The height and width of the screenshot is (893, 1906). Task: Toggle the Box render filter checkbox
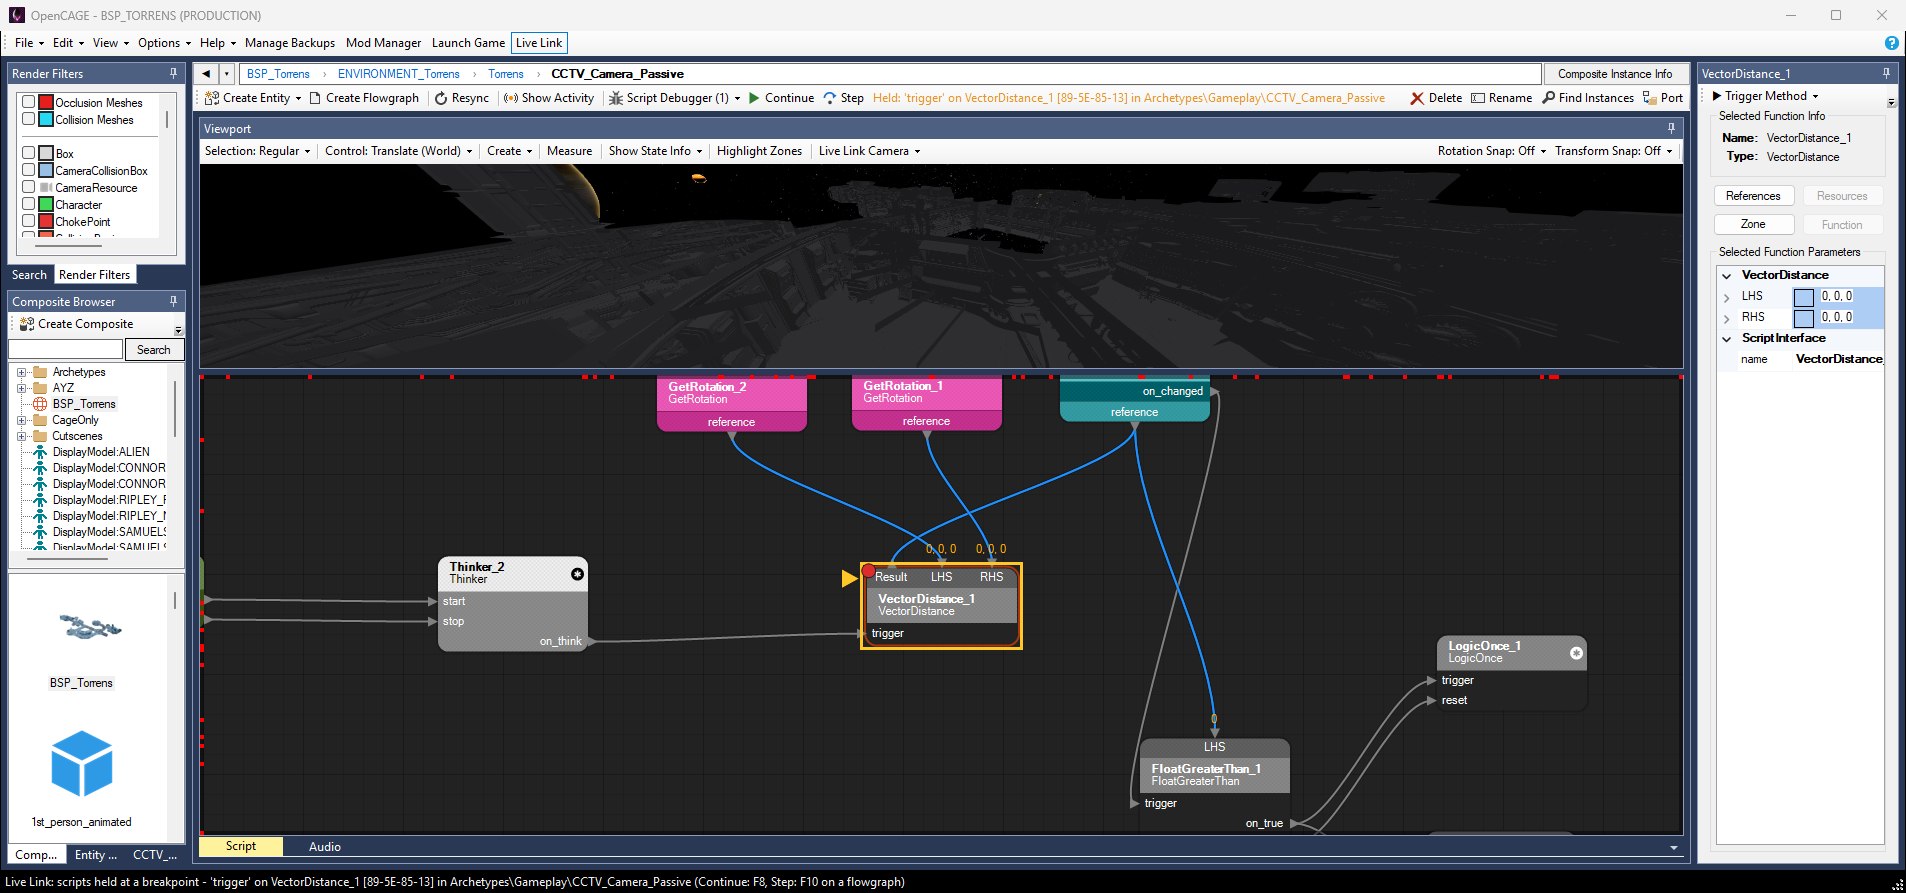click(29, 154)
